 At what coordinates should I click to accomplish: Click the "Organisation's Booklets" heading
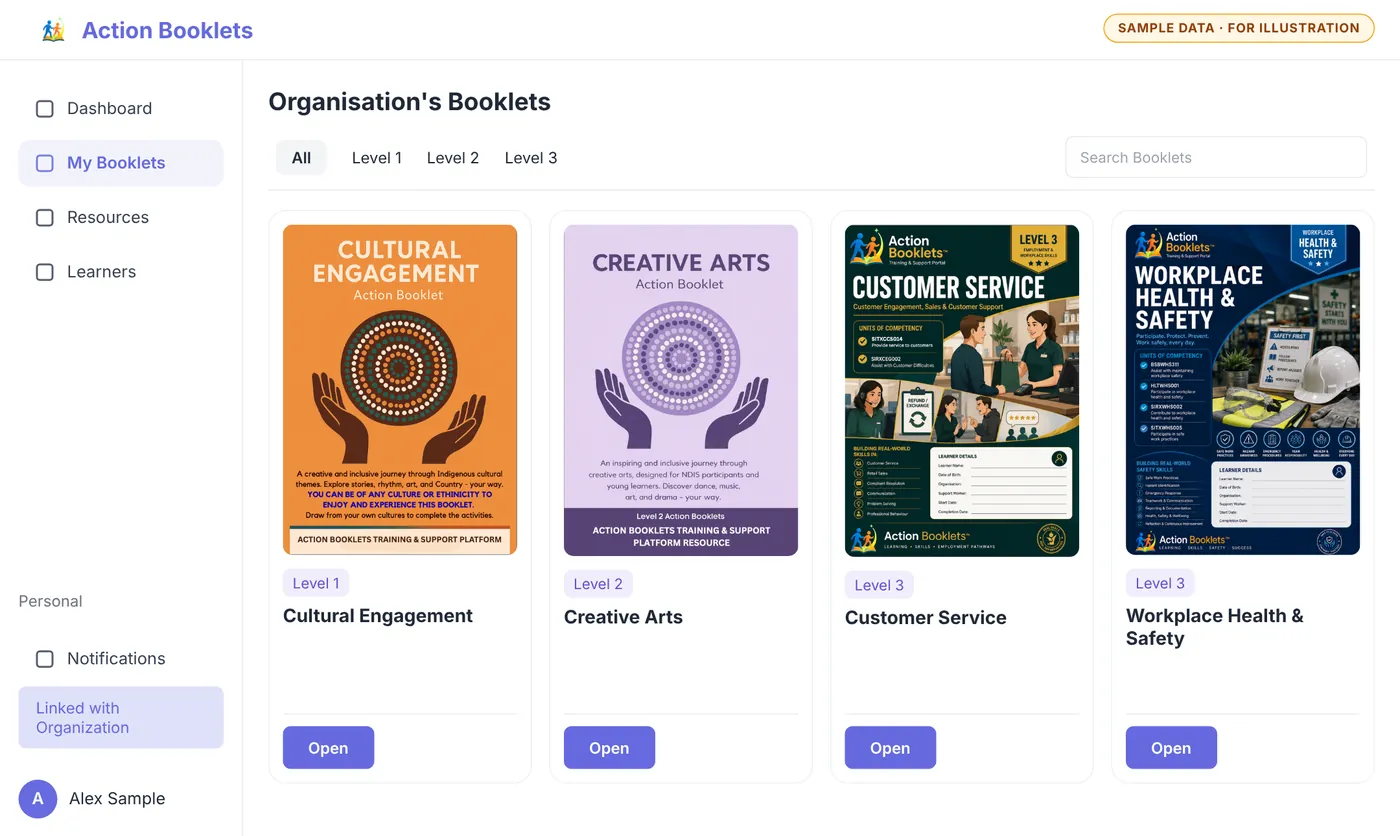410,102
